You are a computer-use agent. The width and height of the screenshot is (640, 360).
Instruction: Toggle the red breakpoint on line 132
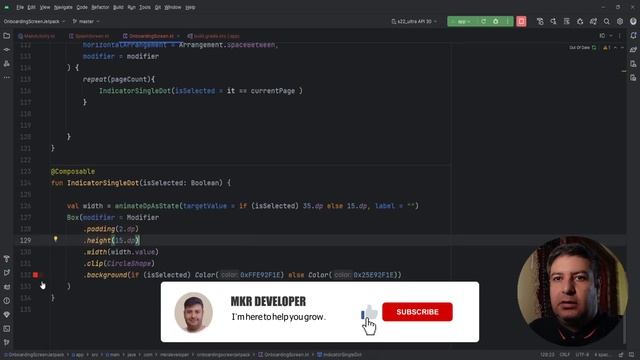coord(36,275)
